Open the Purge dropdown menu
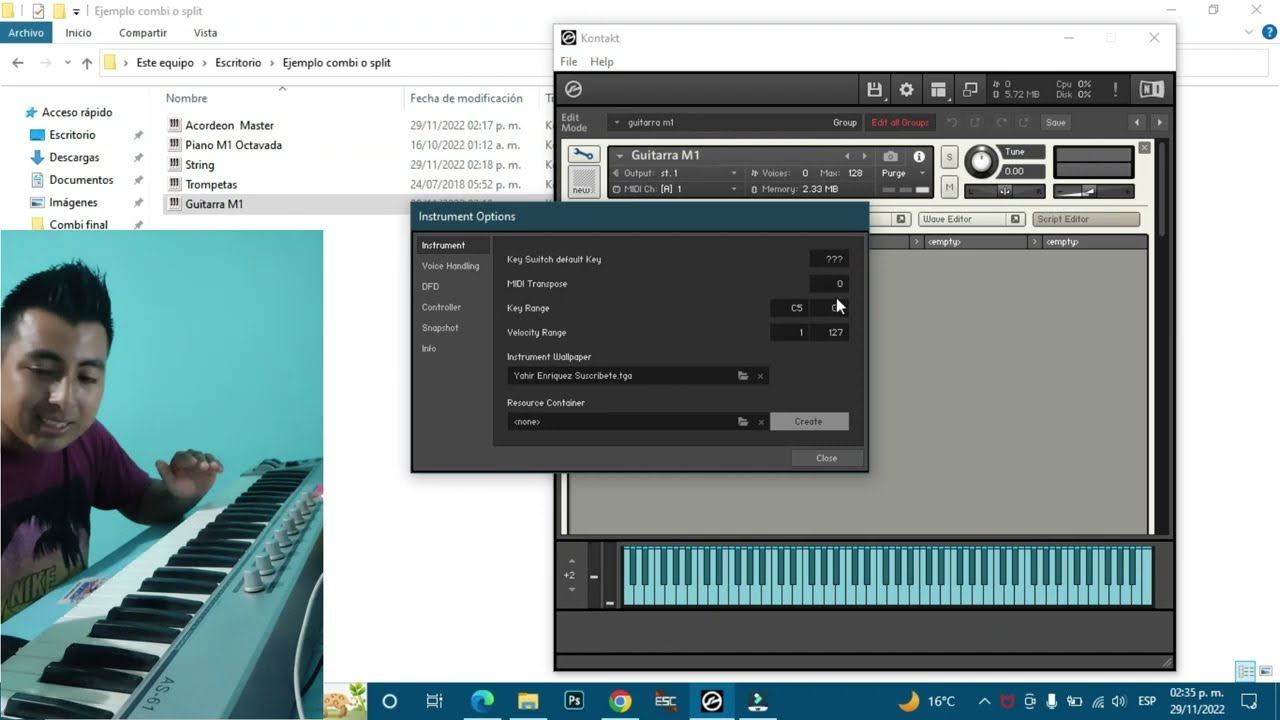Screen dimensions: 1280x720 [x=904, y=173]
